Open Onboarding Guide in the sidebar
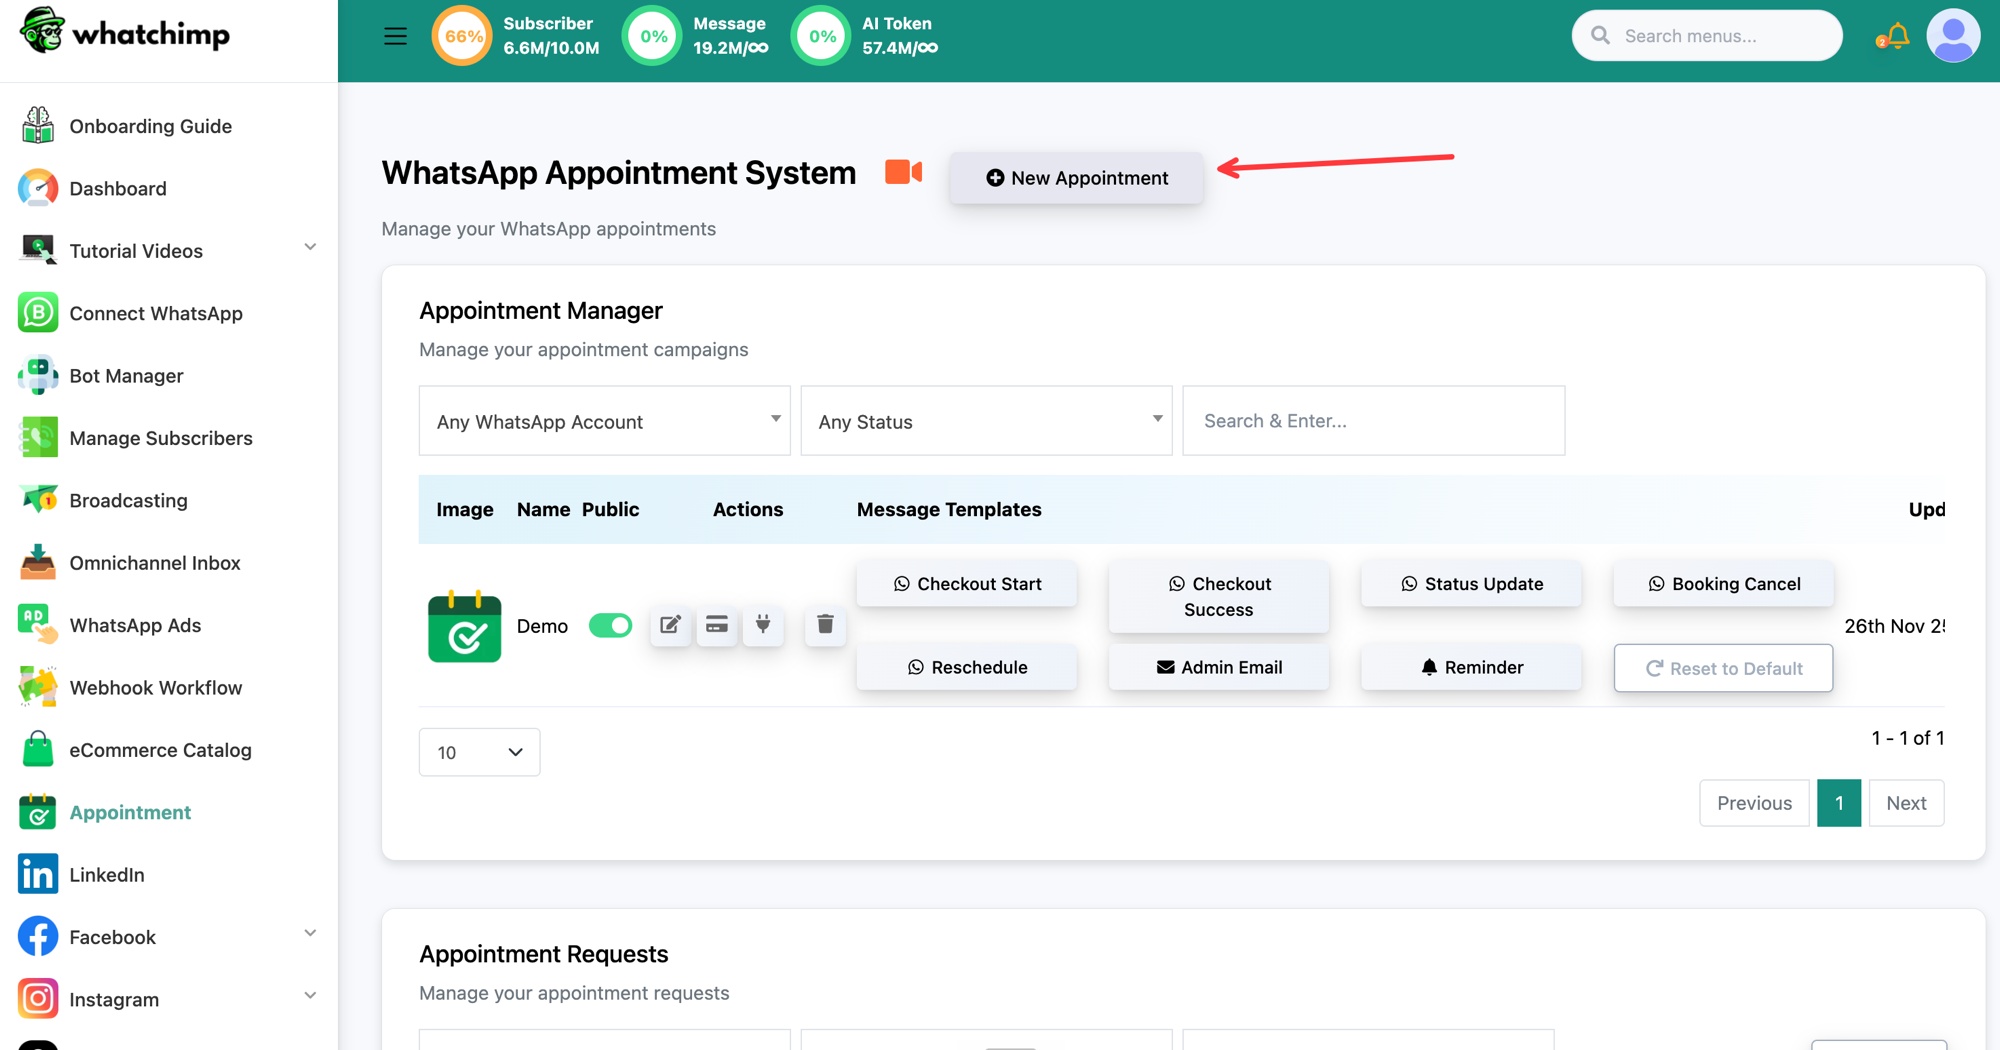The image size is (2000, 1050). pos(150,126)
